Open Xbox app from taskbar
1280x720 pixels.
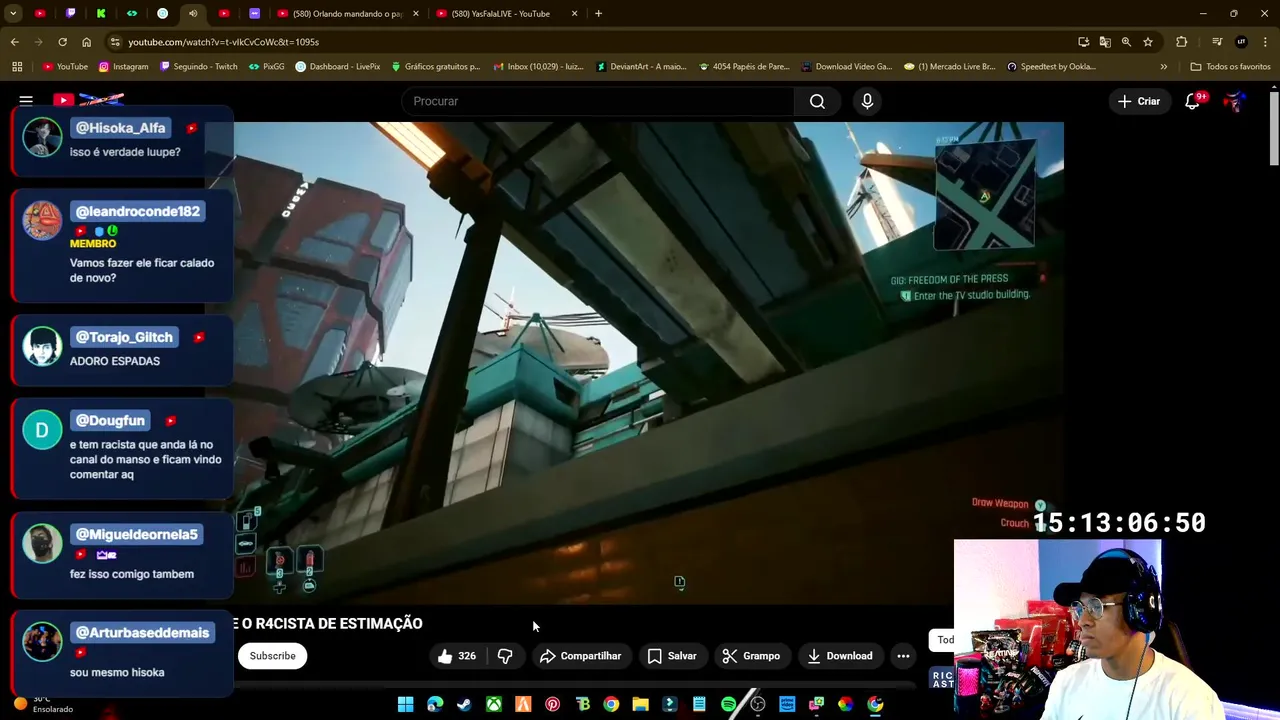pos(494,705)
